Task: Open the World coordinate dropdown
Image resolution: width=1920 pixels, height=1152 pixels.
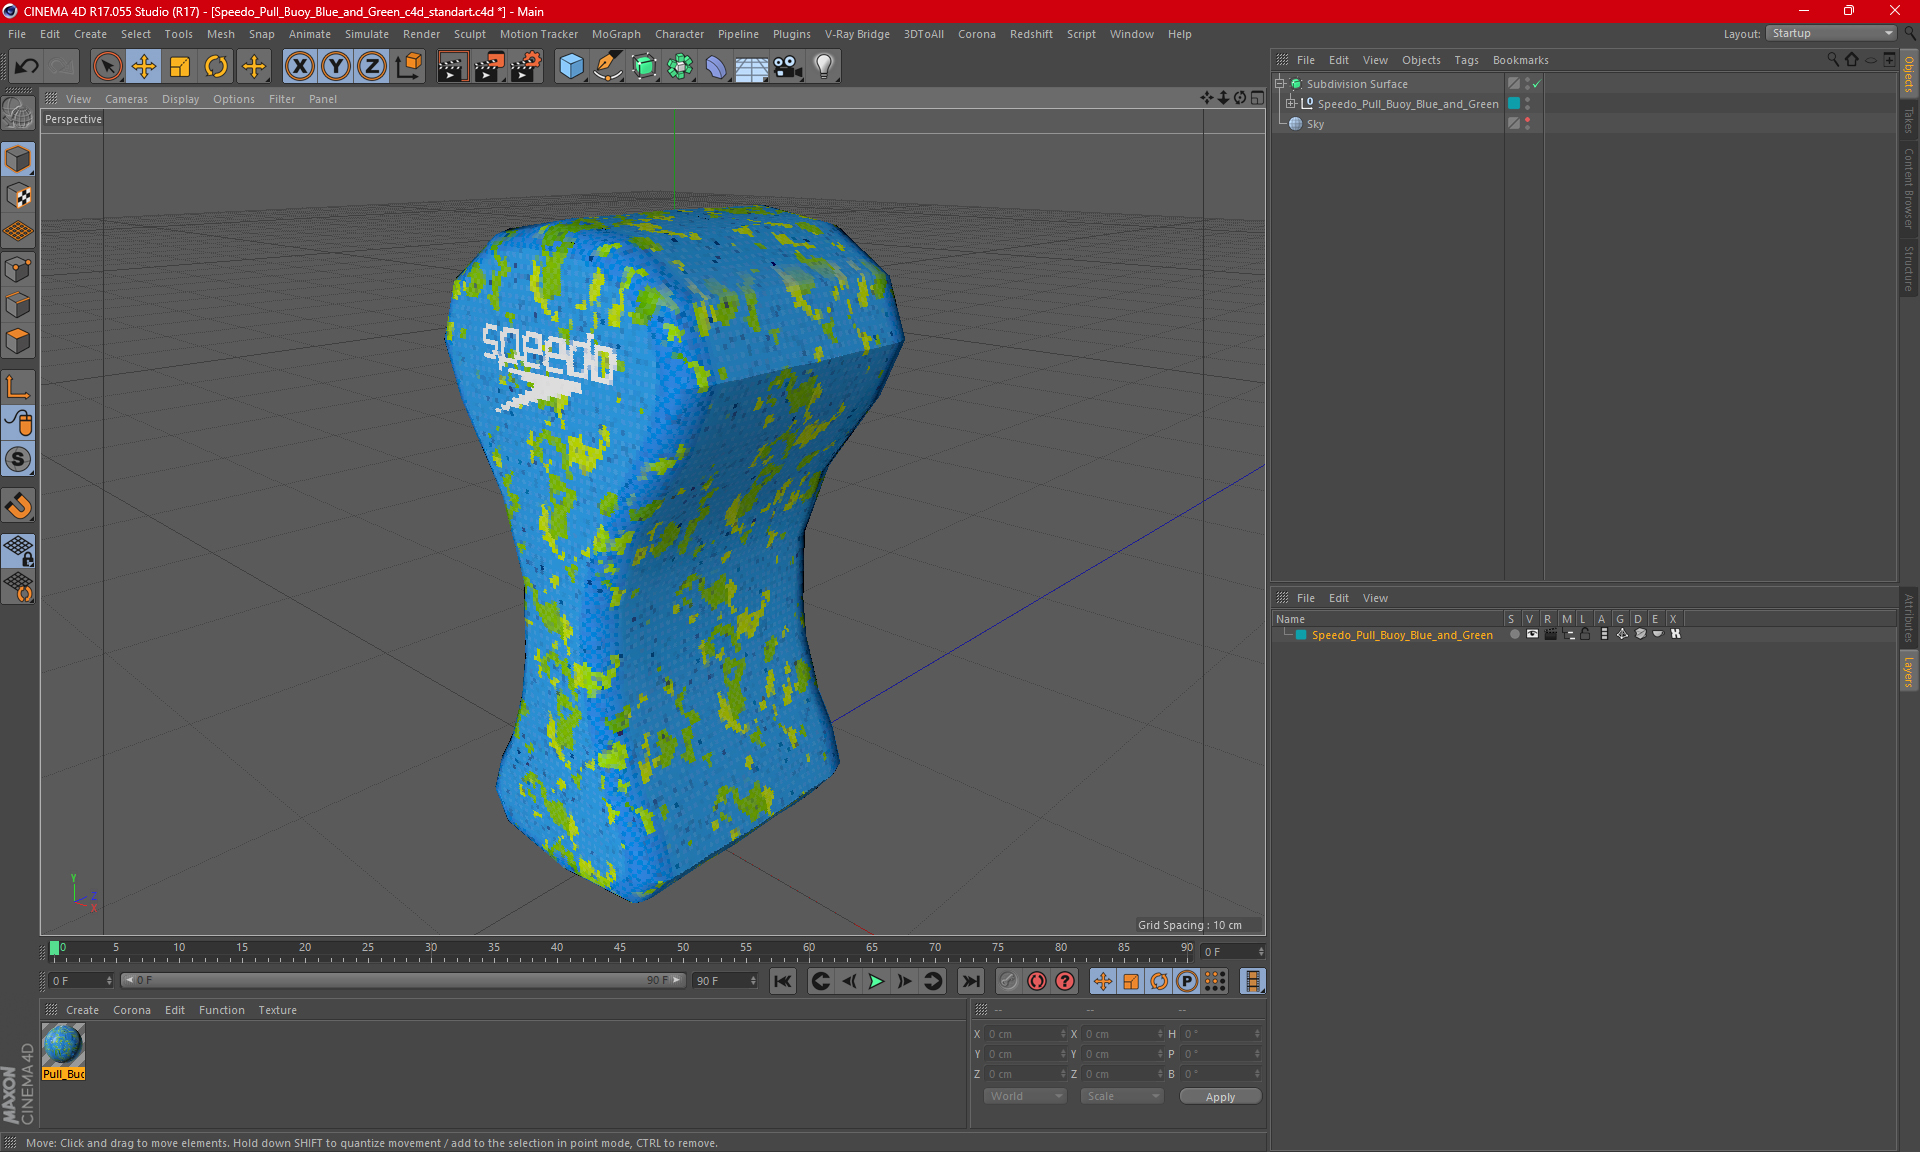Action: (x=1026, y=1097)
